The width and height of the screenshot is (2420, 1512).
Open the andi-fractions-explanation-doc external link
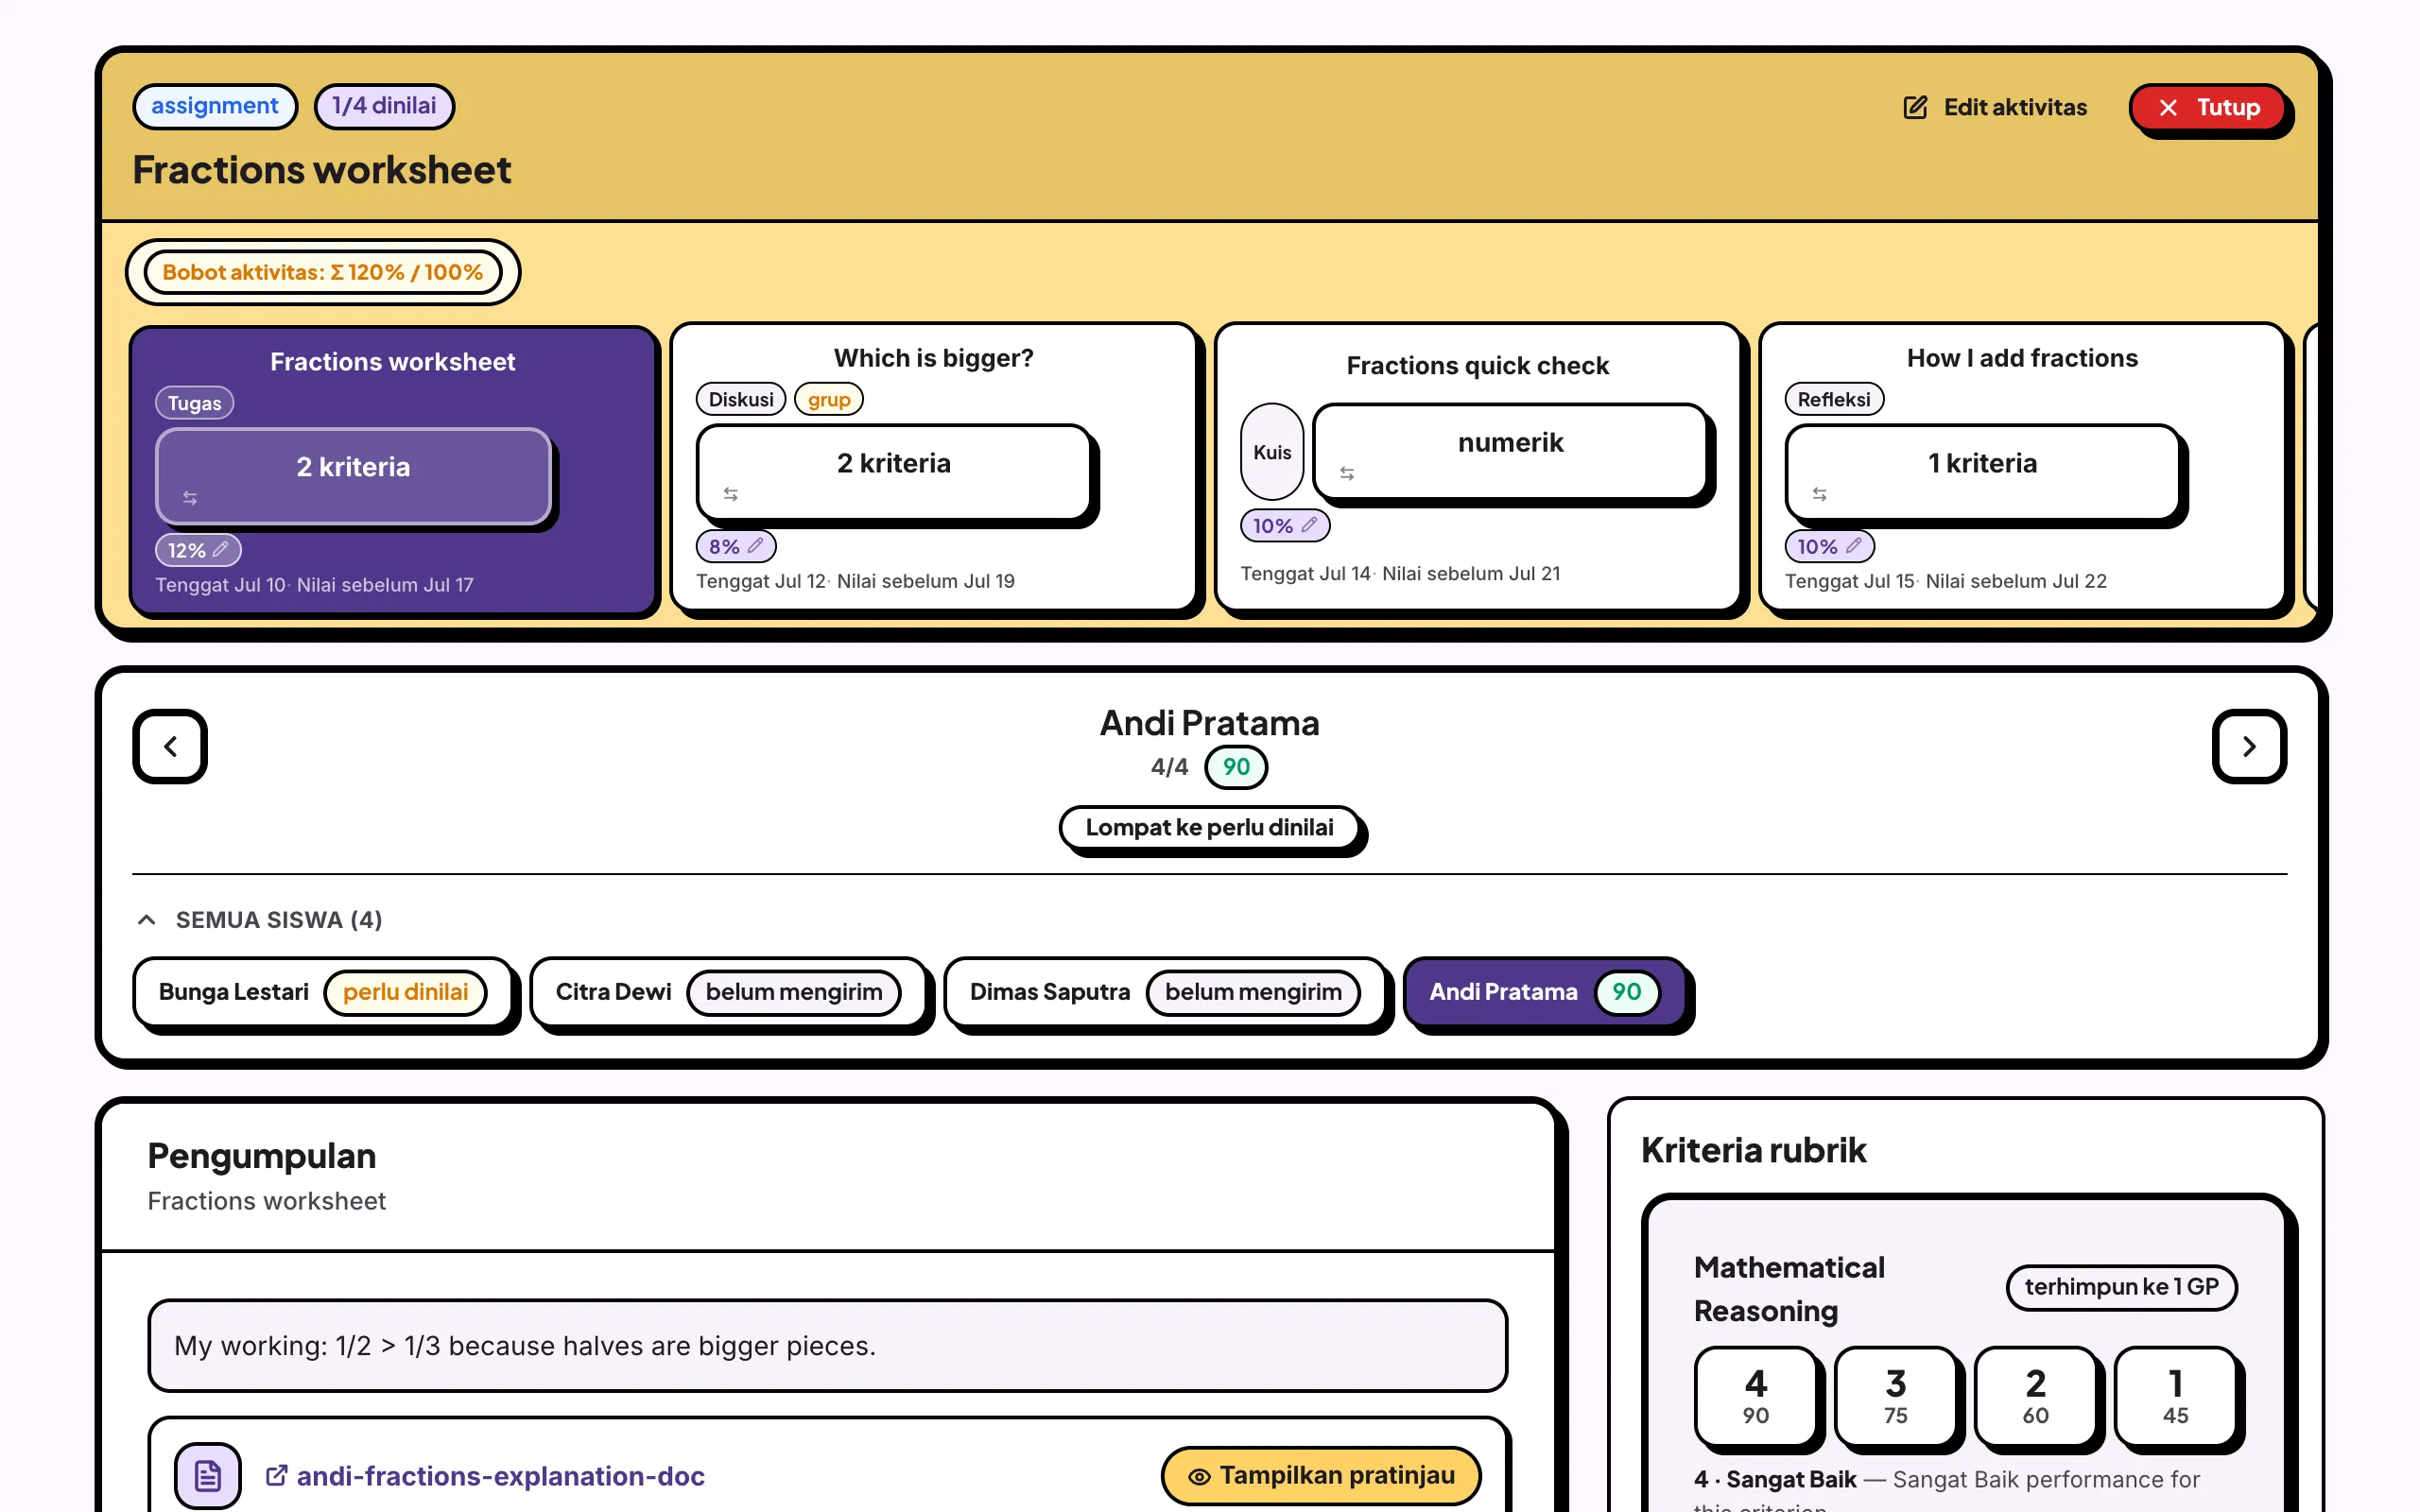pos(485,1476)
